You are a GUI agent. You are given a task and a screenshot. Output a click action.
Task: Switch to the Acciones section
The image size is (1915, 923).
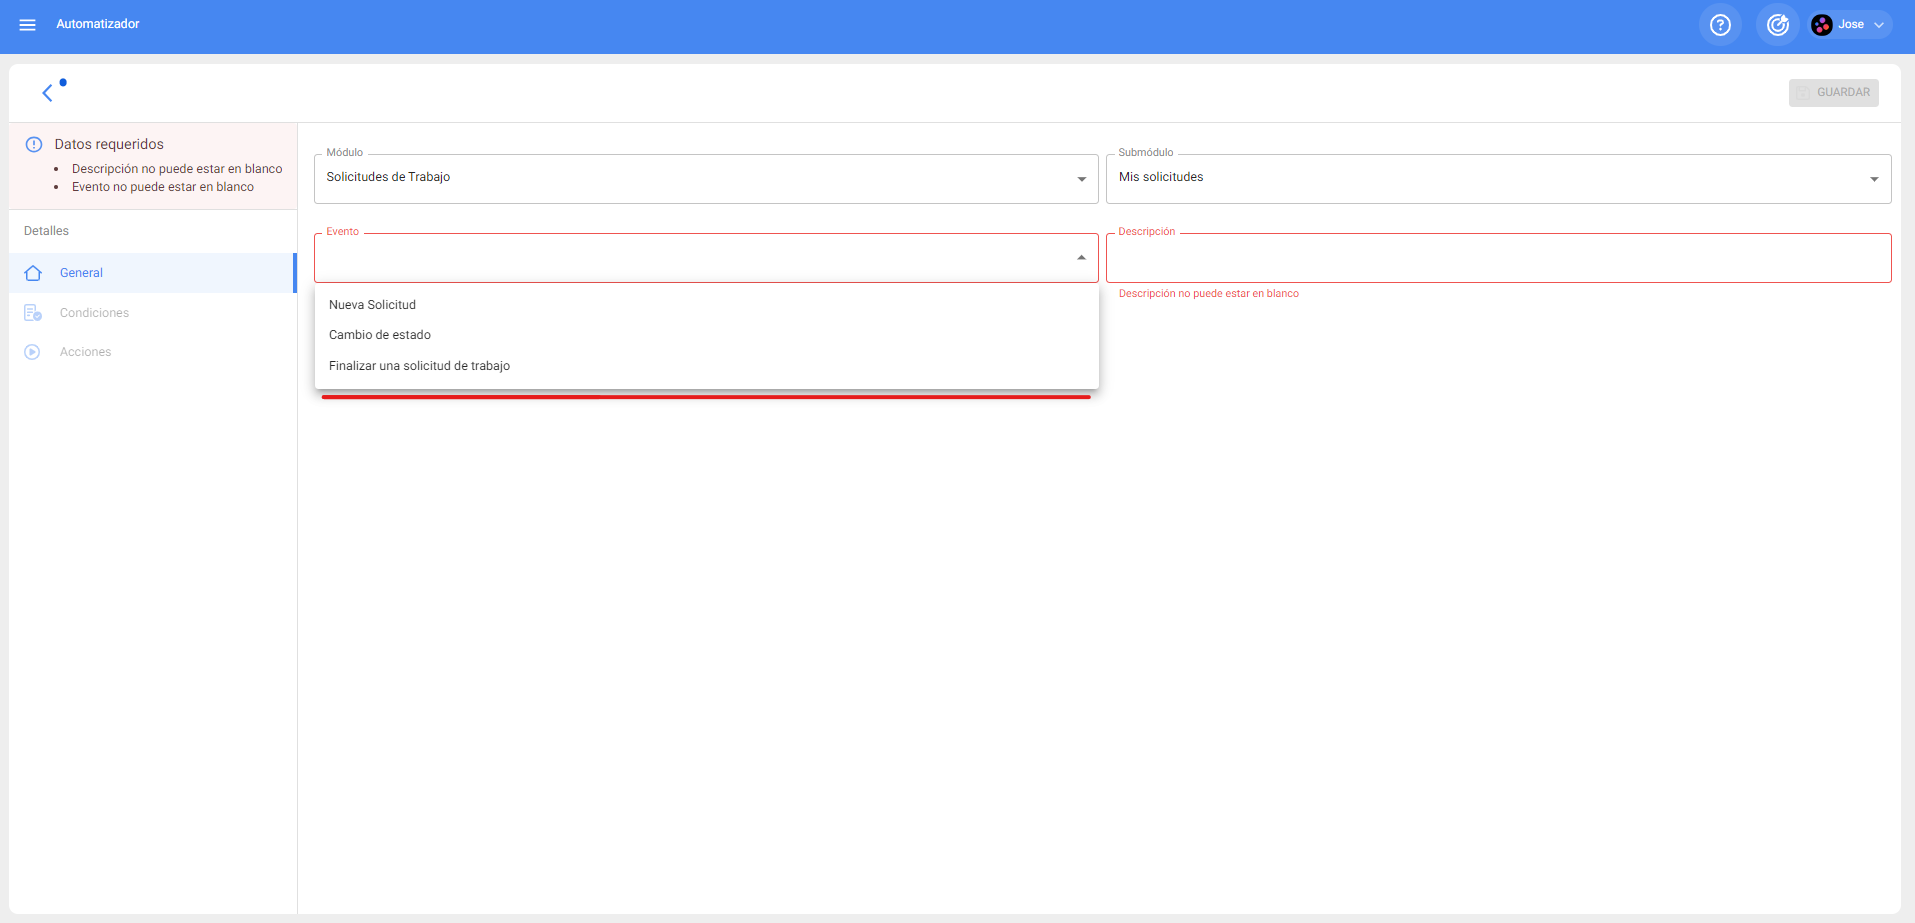click(86, 352)
